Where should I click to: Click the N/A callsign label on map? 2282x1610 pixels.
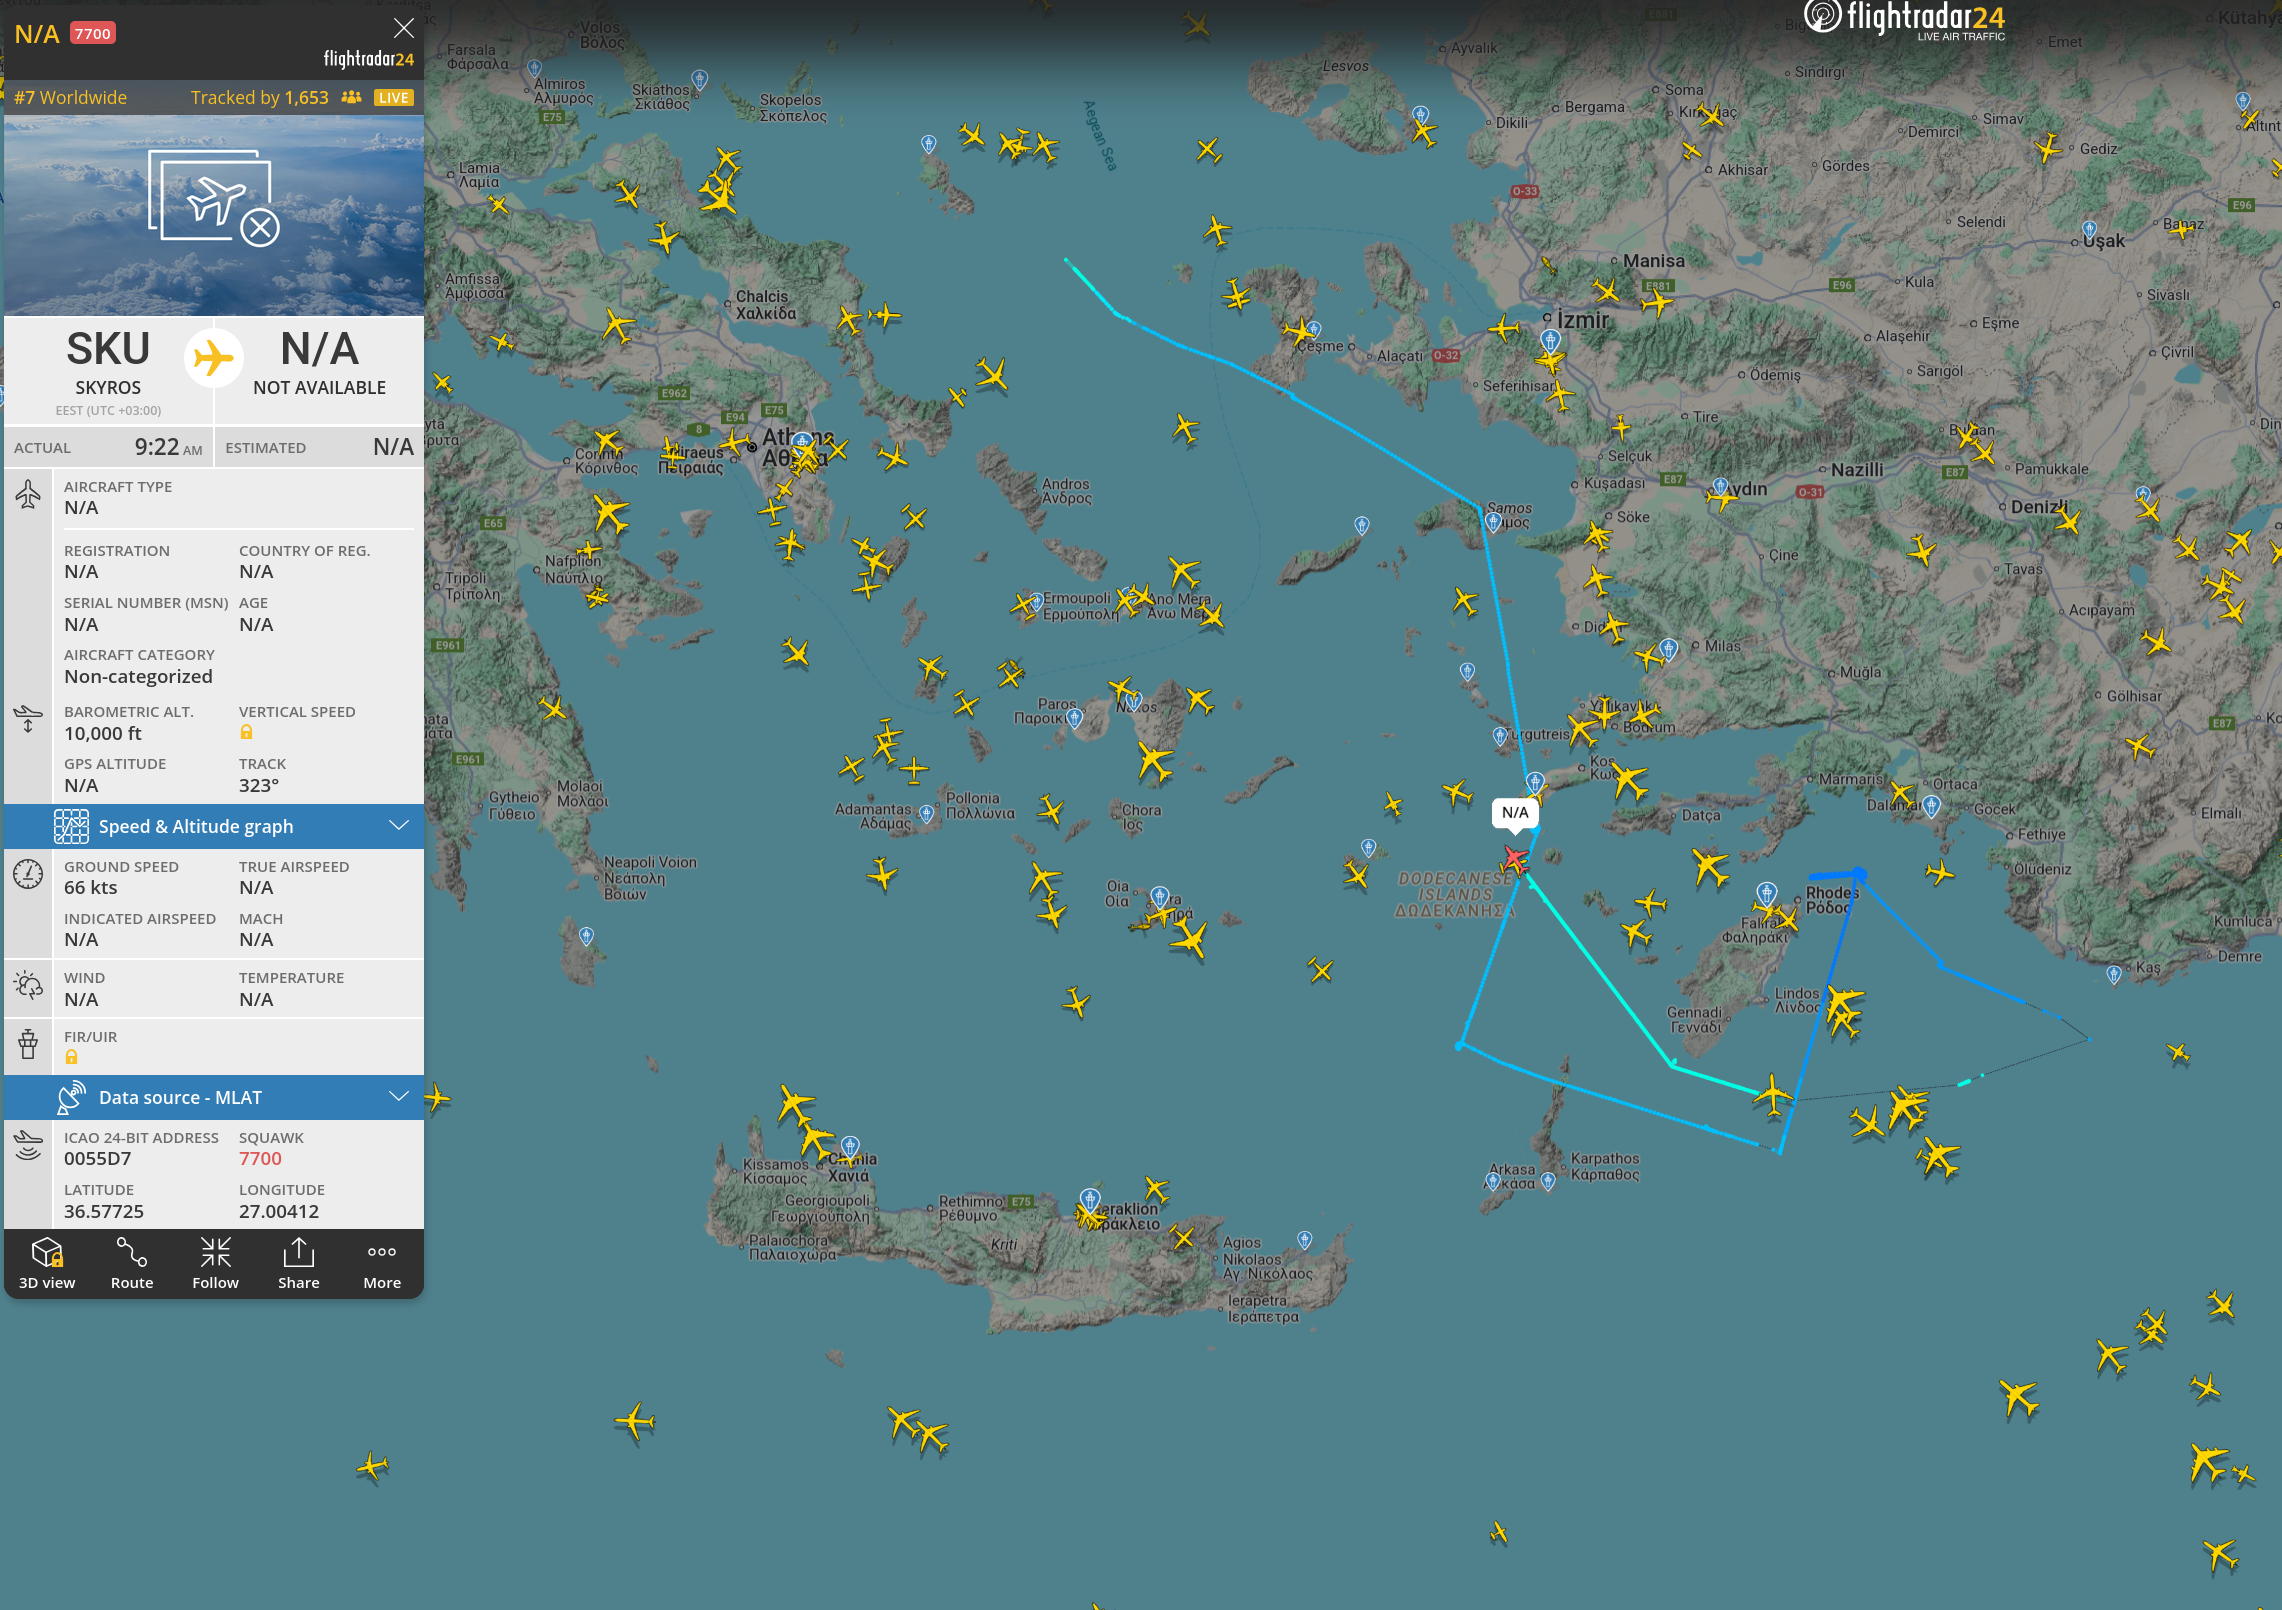pos(1515,812)
